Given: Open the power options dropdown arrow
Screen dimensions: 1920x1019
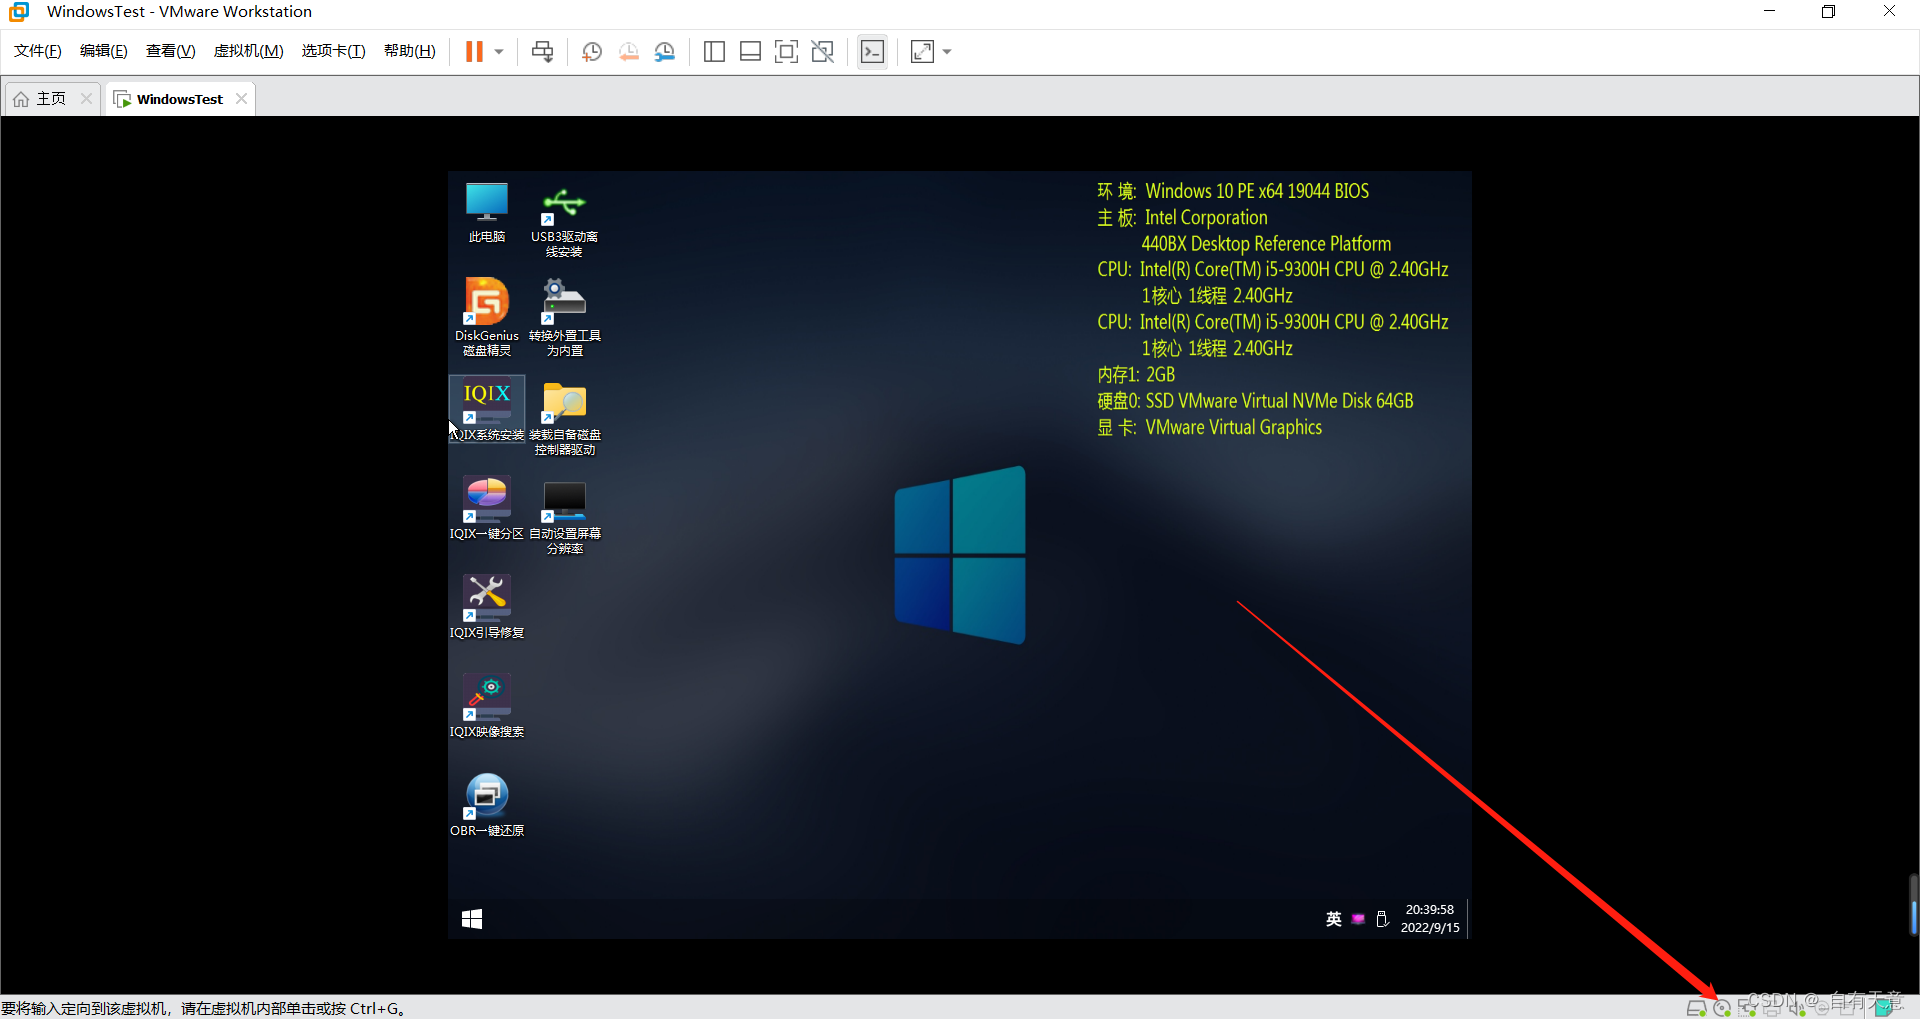Looking at the screenshot, I should (499, 52).
